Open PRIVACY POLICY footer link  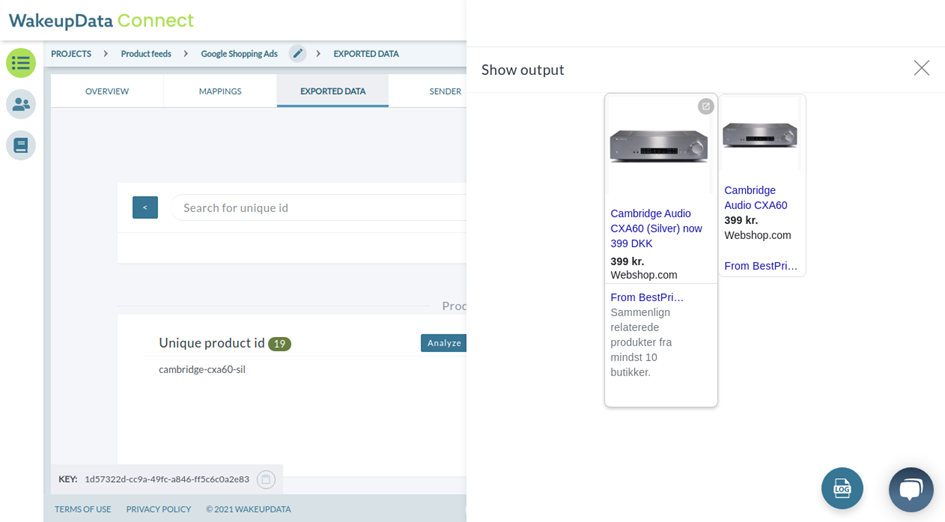(159, 509)
